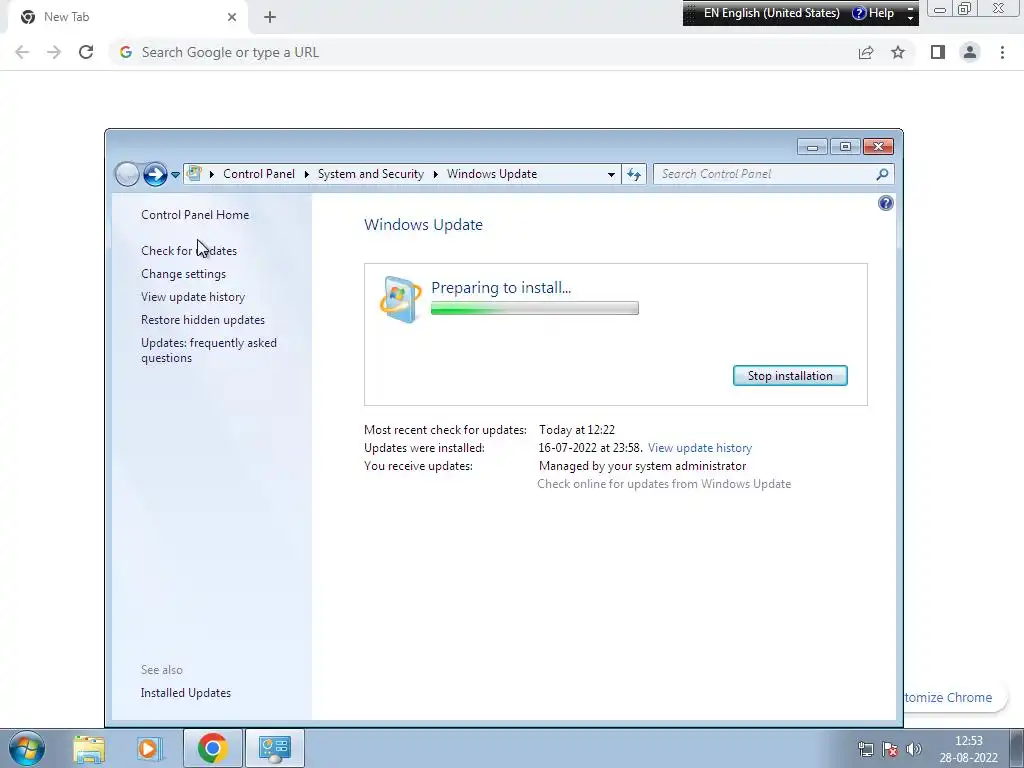Viewport: 1024px width, 768px height.
Task: Click the Windows Update page heading
Action: tap(423, 225)
